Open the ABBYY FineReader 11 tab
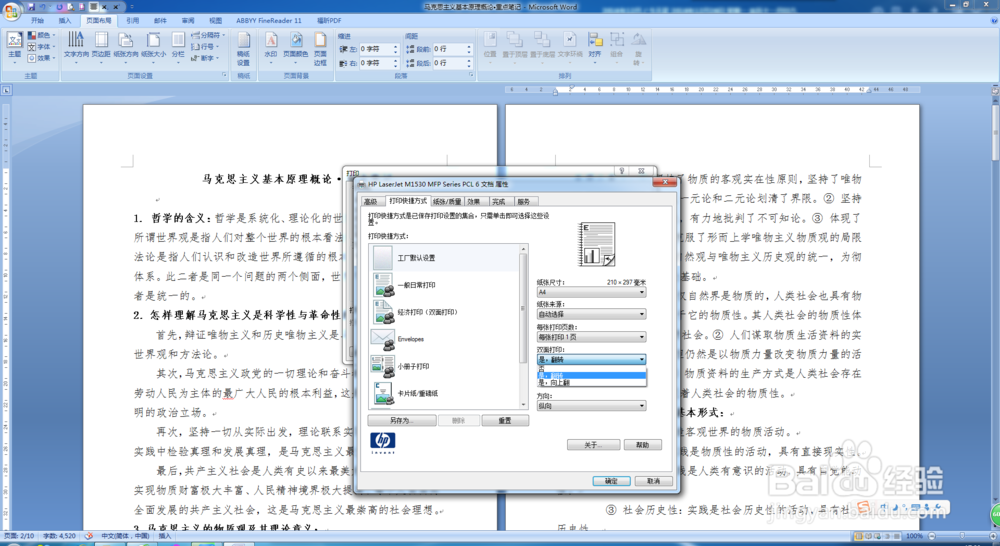Screen dimensions: 1000x546 click(269, 20)
